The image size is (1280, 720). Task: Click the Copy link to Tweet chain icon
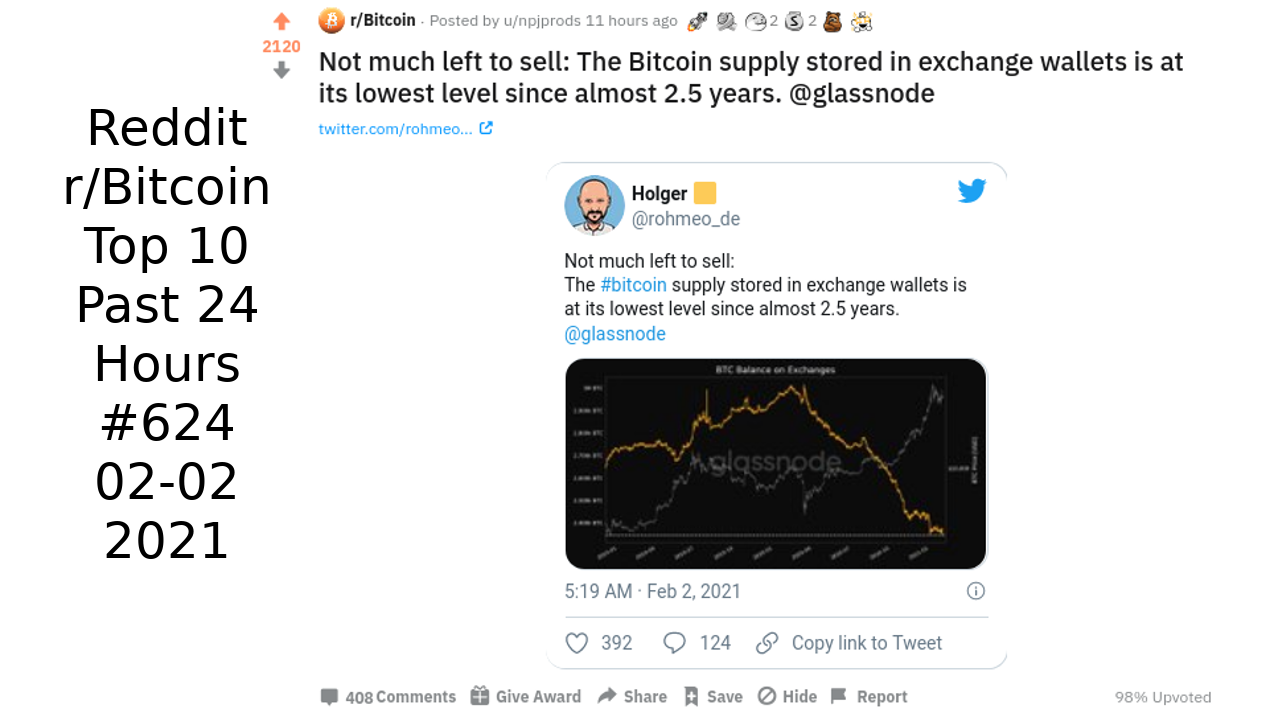pos(767,643)
